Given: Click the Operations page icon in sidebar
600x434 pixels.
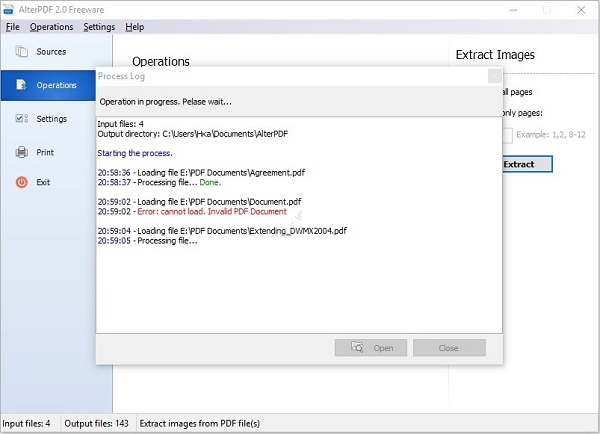Looking at the screenshot, I should (21, 85).
